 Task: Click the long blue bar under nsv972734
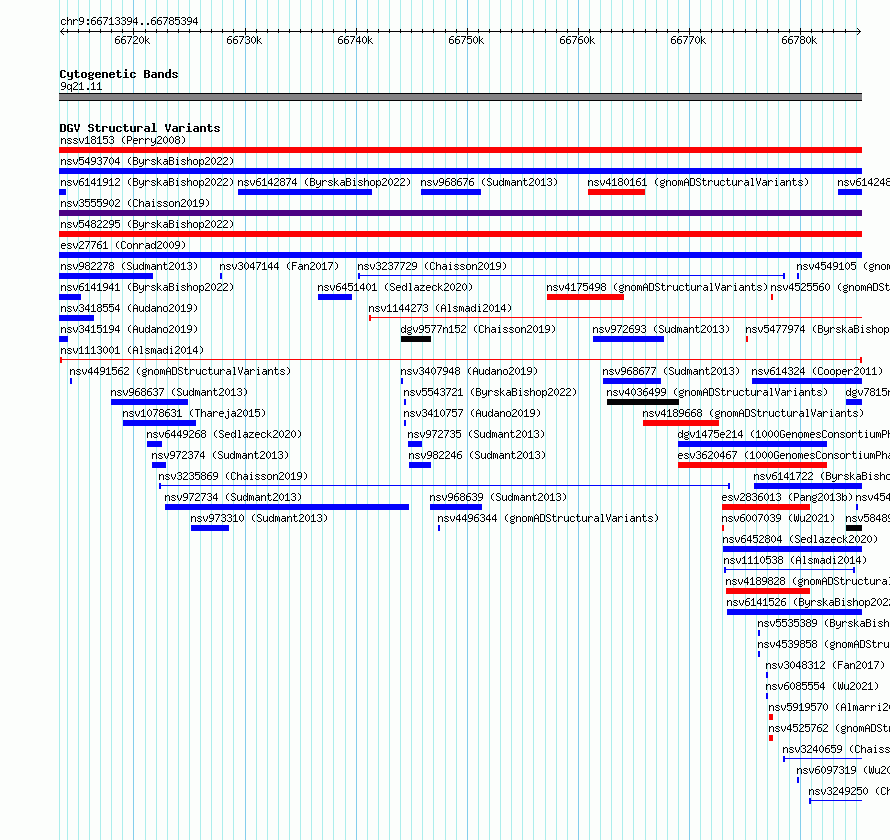coord(287,507)
